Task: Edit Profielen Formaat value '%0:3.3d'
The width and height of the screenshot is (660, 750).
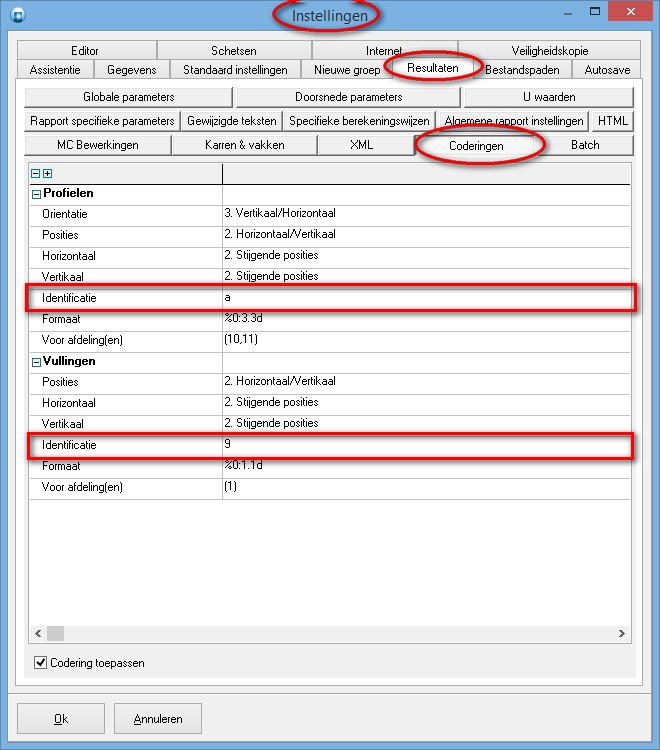Action: click(426, 319)
